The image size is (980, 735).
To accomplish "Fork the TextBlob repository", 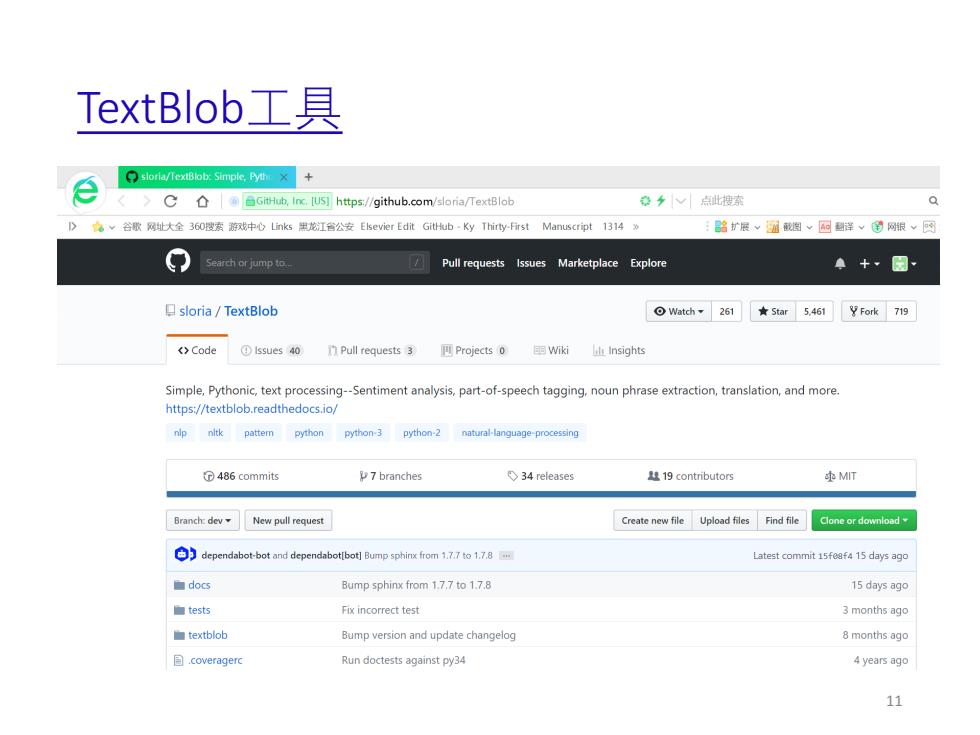I will pyautogui.click(x=864, y=311).
